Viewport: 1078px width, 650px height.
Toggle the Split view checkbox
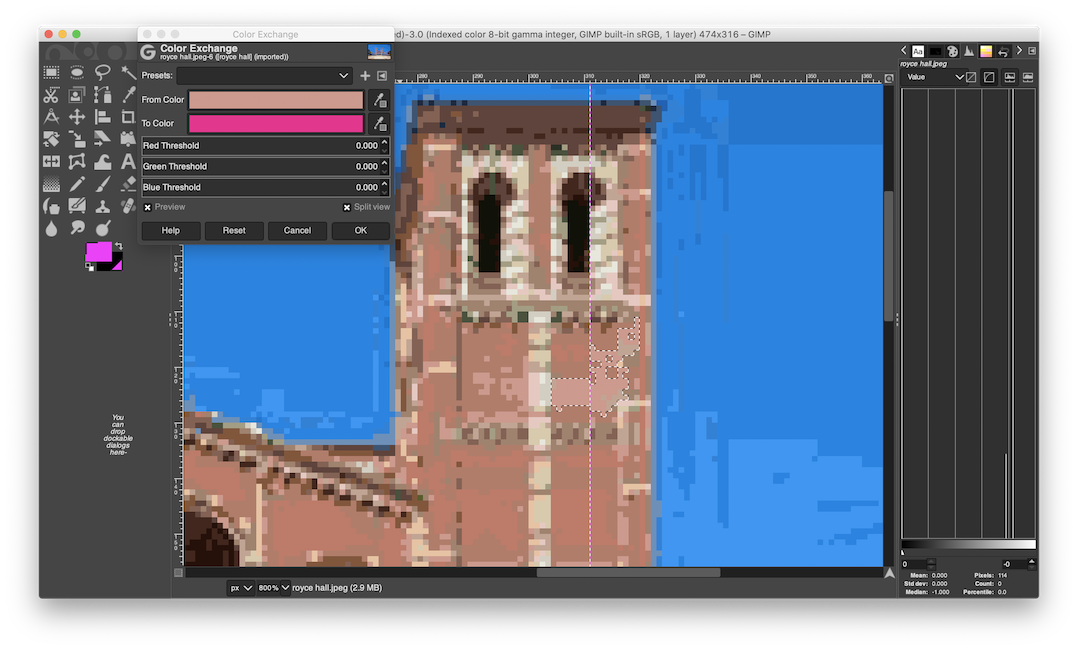click(x=347, y=207)
